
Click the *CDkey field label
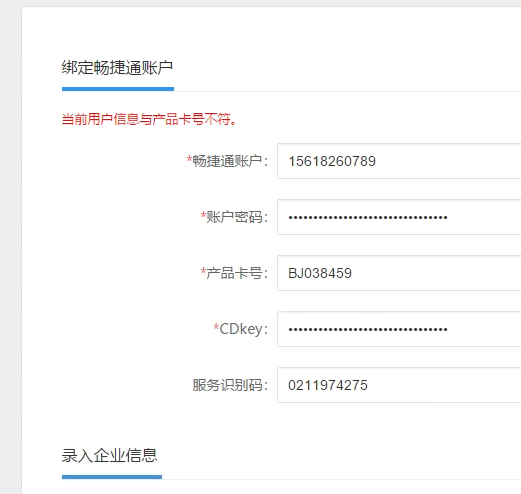[241, 329]
